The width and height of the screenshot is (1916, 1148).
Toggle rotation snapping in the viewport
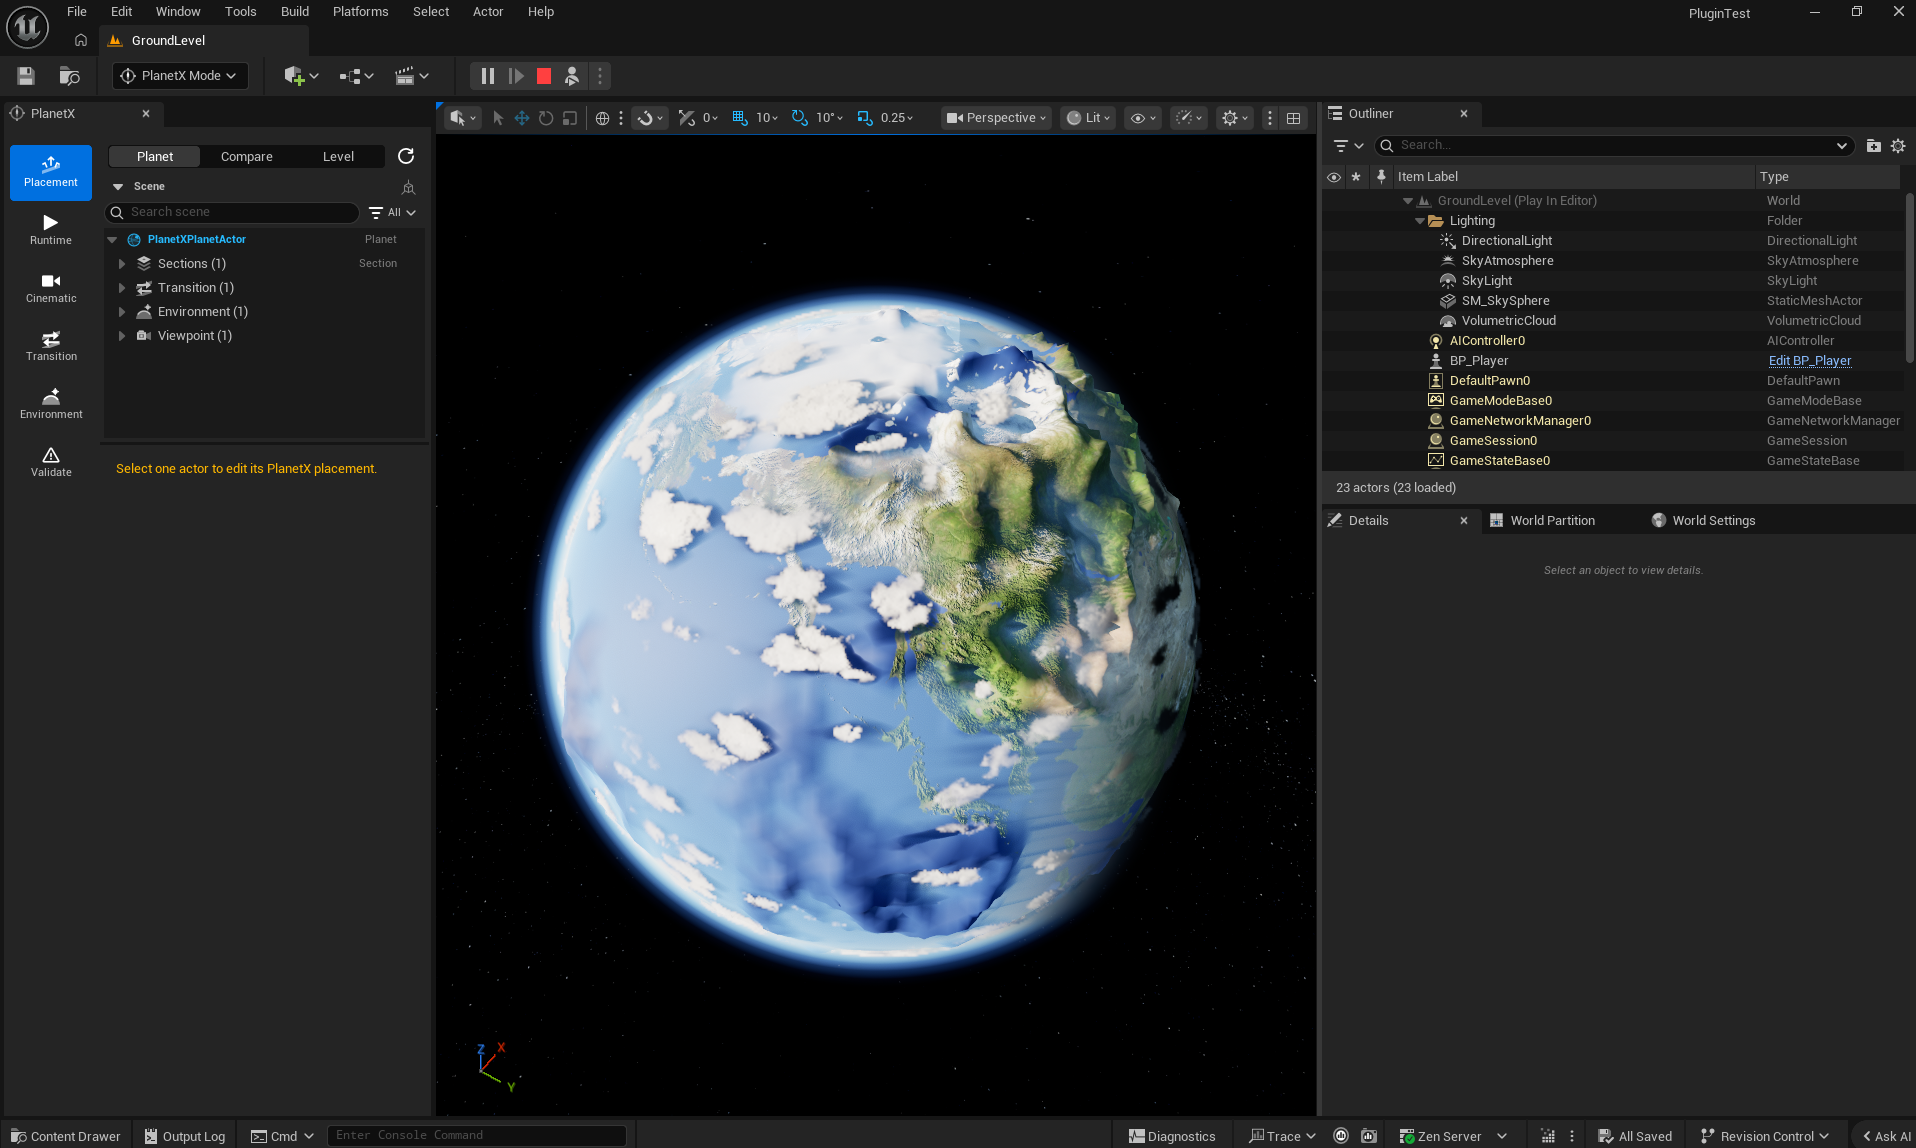tap(800, 118)
